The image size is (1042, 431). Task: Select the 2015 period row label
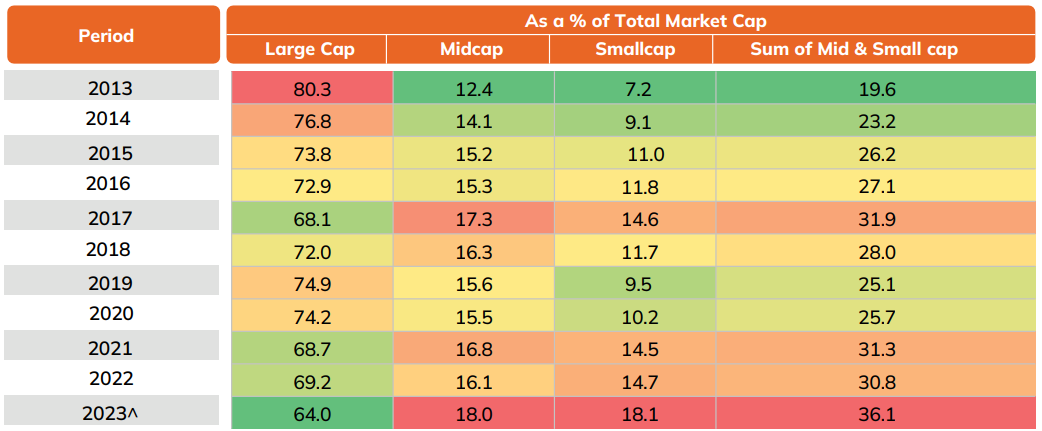pyautogui.click(x=110, y=153)
